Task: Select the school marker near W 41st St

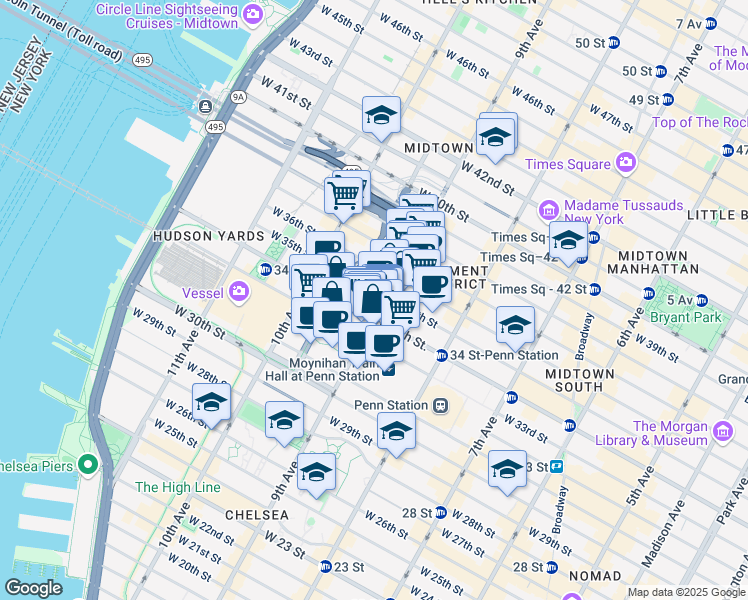Action: (x=381, y=118)
